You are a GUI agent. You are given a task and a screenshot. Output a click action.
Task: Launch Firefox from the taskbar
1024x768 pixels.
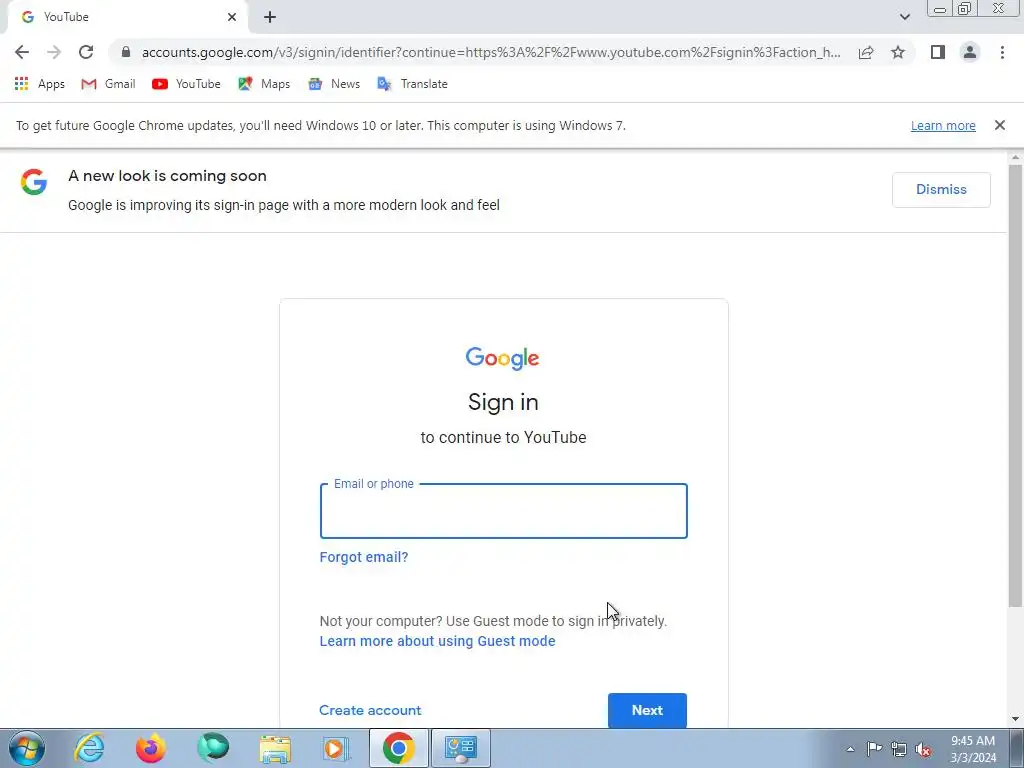(151, 748)
